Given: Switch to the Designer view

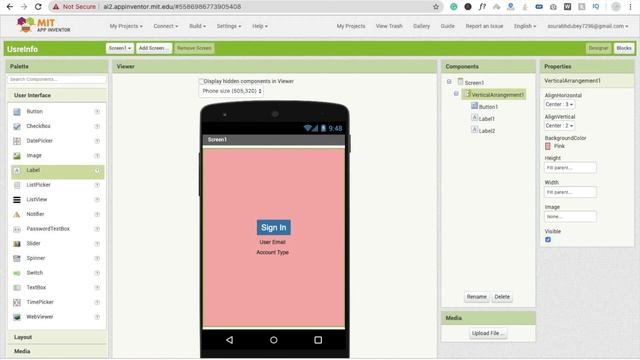Looking at the screenshot, I should point(598,48).
